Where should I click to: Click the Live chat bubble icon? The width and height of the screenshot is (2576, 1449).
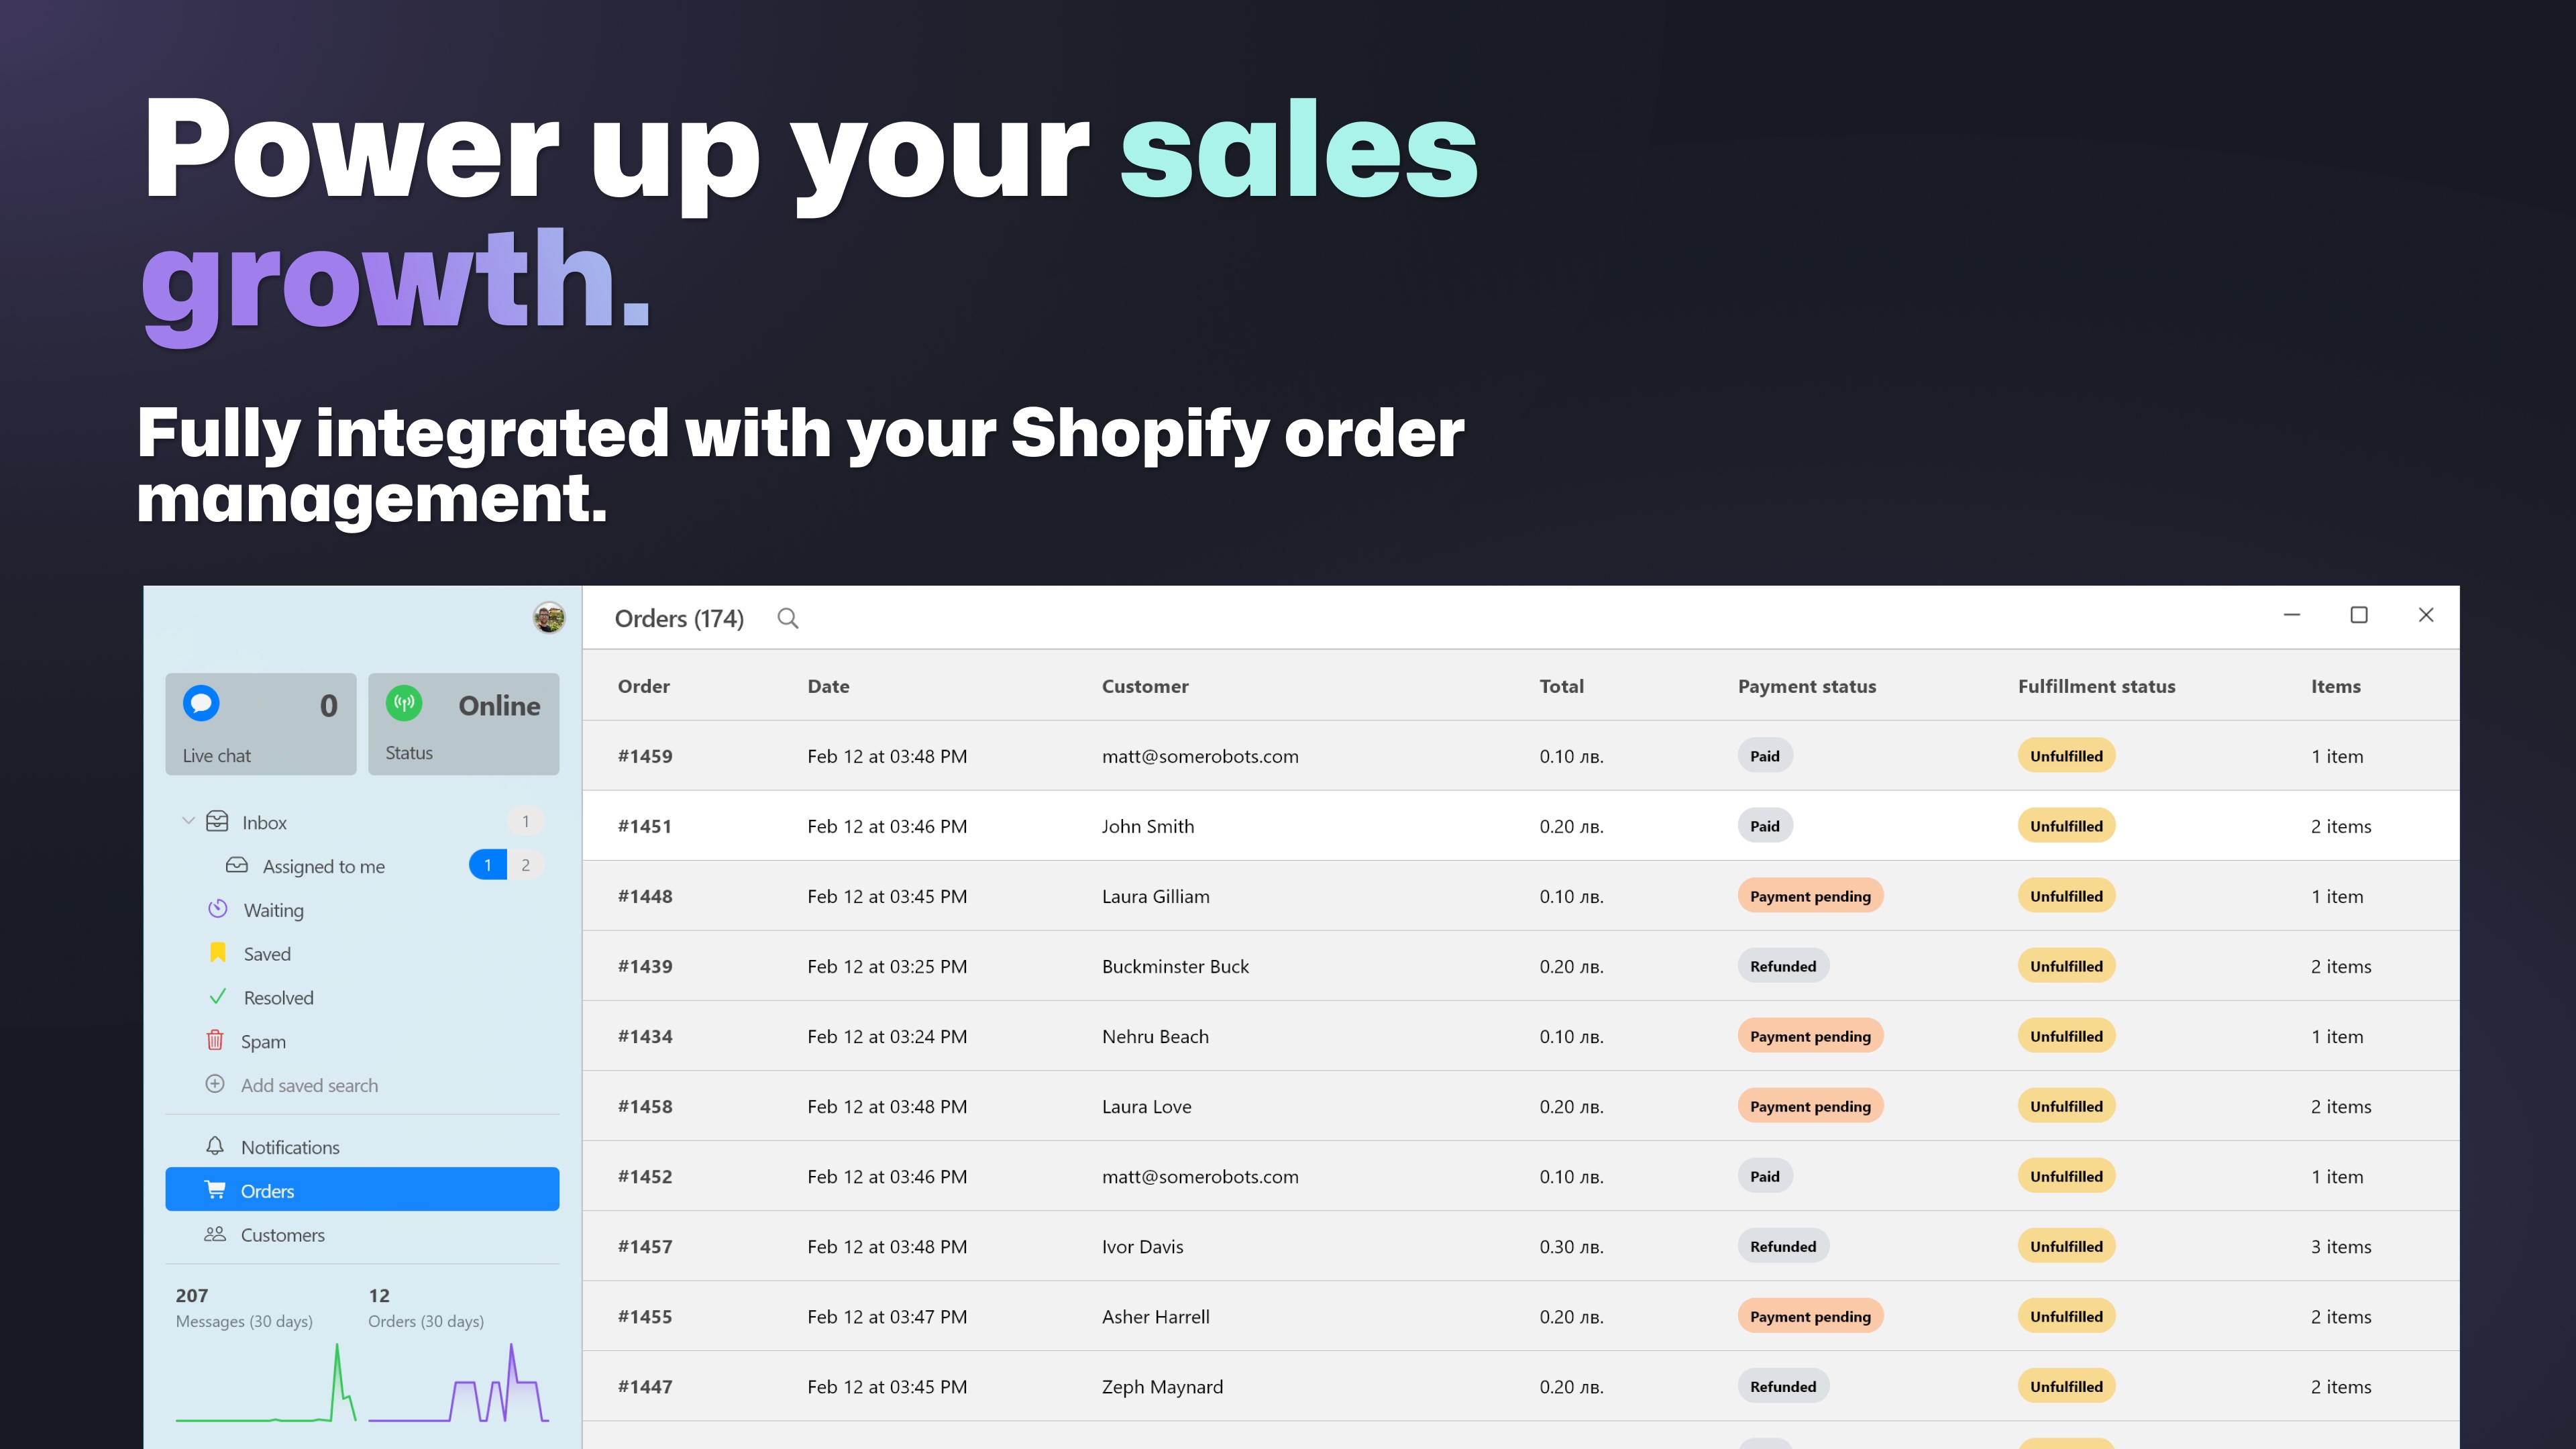pos(201,704)
